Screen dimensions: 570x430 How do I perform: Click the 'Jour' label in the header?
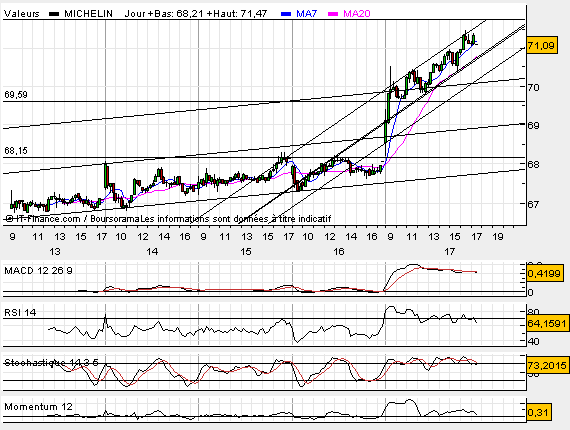[x=135, y=14]
